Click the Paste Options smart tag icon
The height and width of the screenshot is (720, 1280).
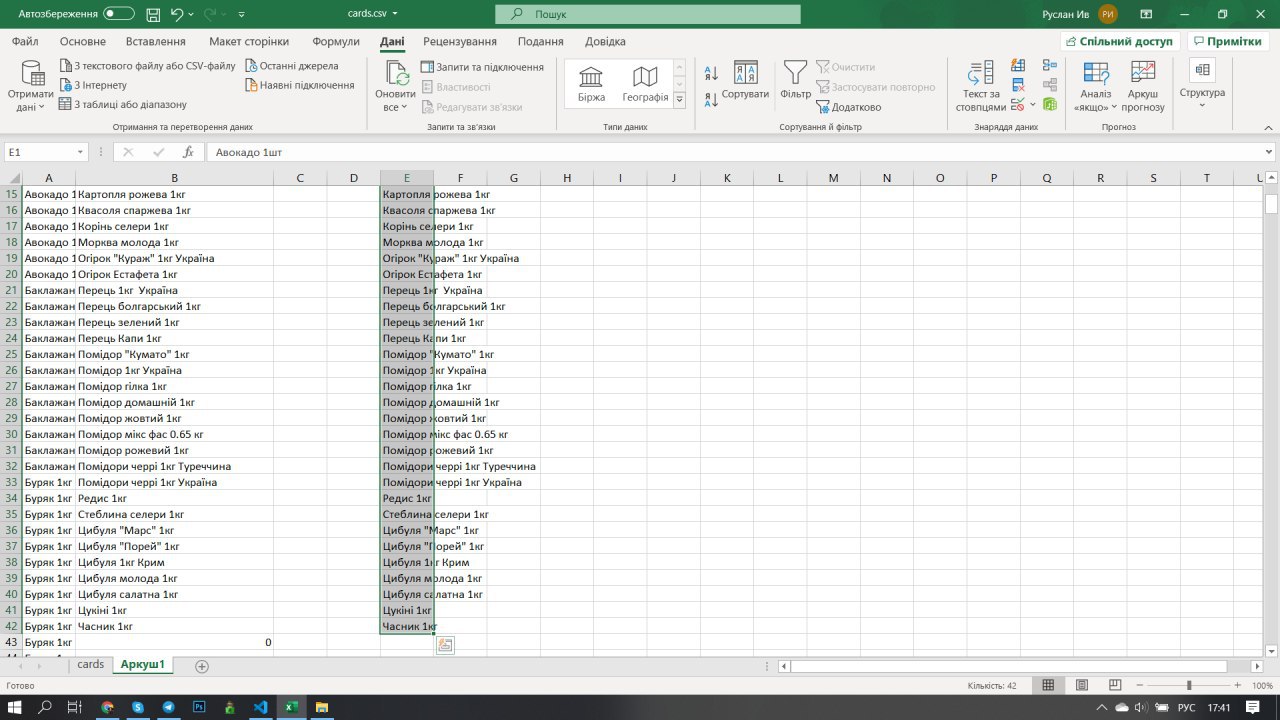pyautogui.click(x=445, y=645)
